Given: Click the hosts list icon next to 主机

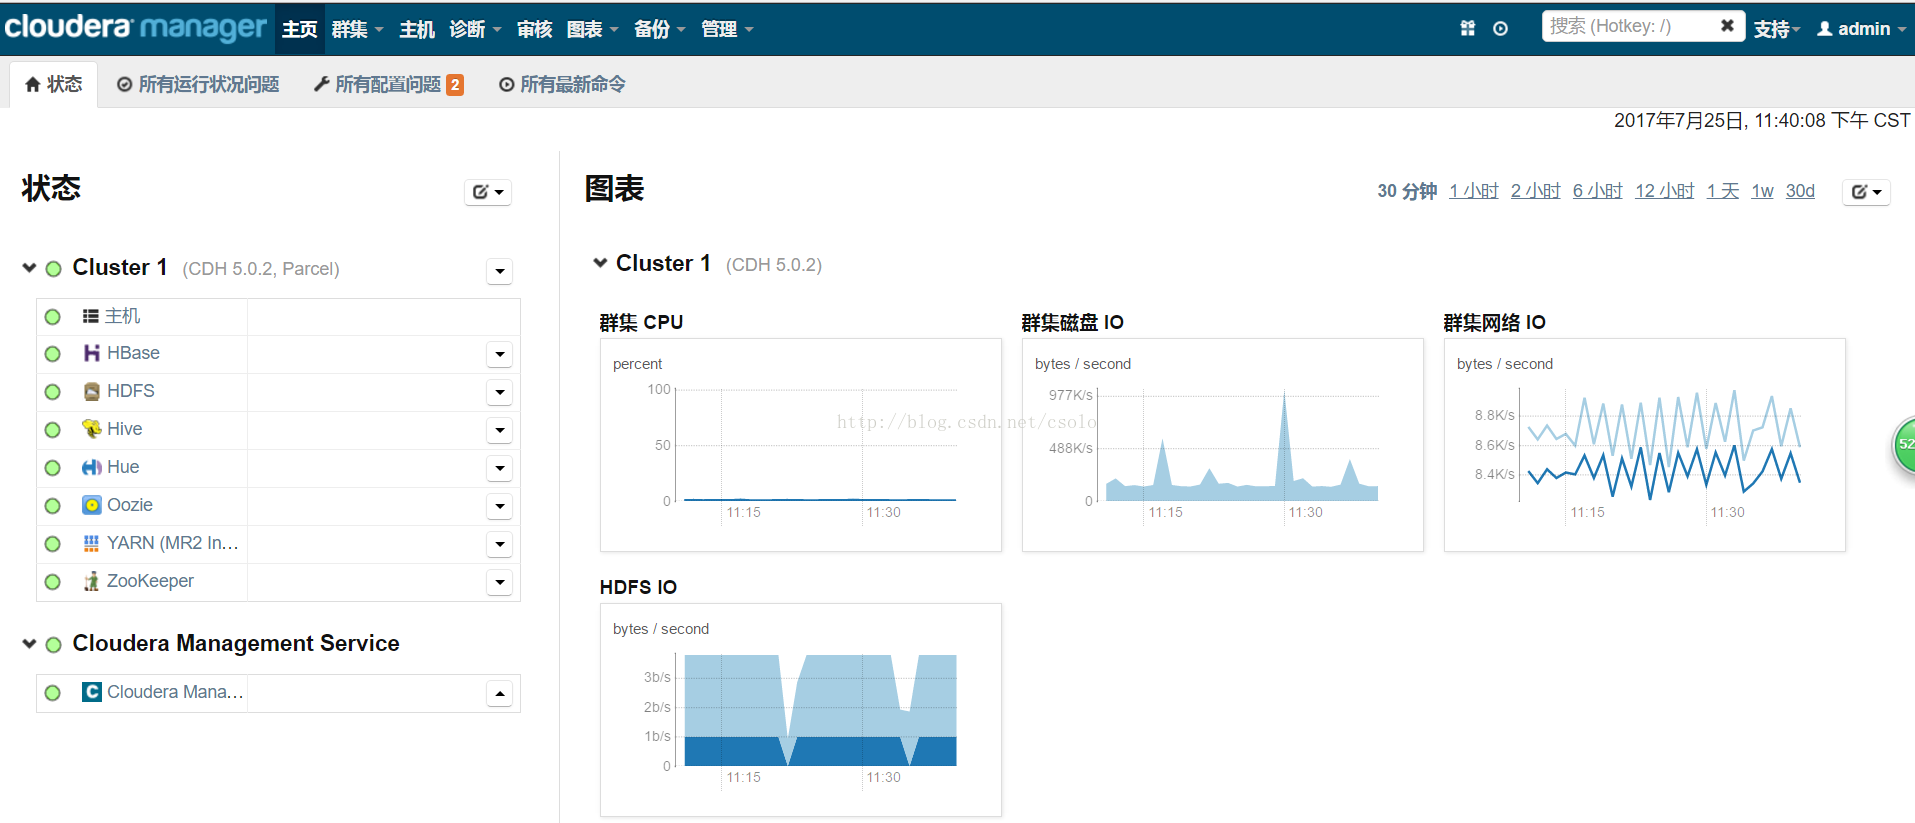Looking at the screenshot, I should coord(90,316).
